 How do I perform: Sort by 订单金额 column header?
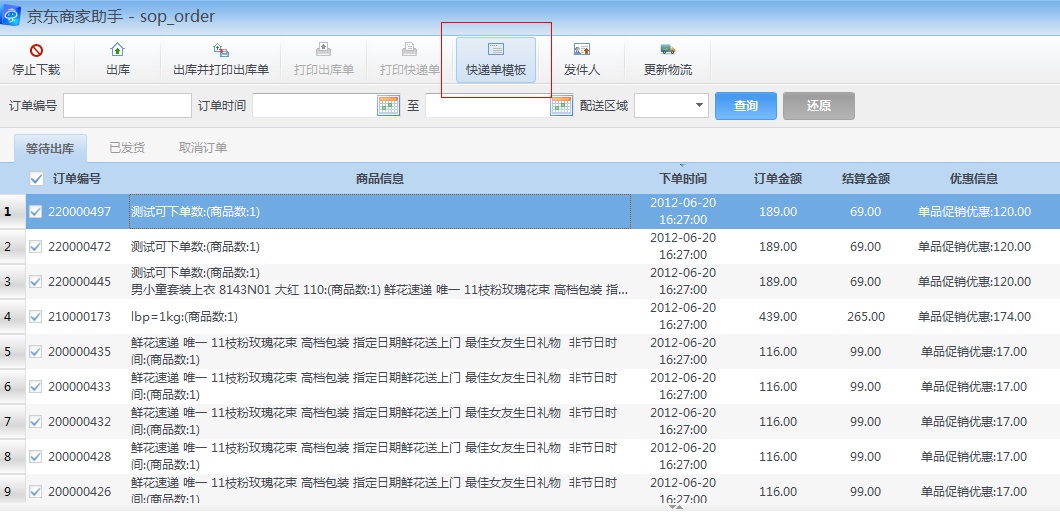[777, 179]
